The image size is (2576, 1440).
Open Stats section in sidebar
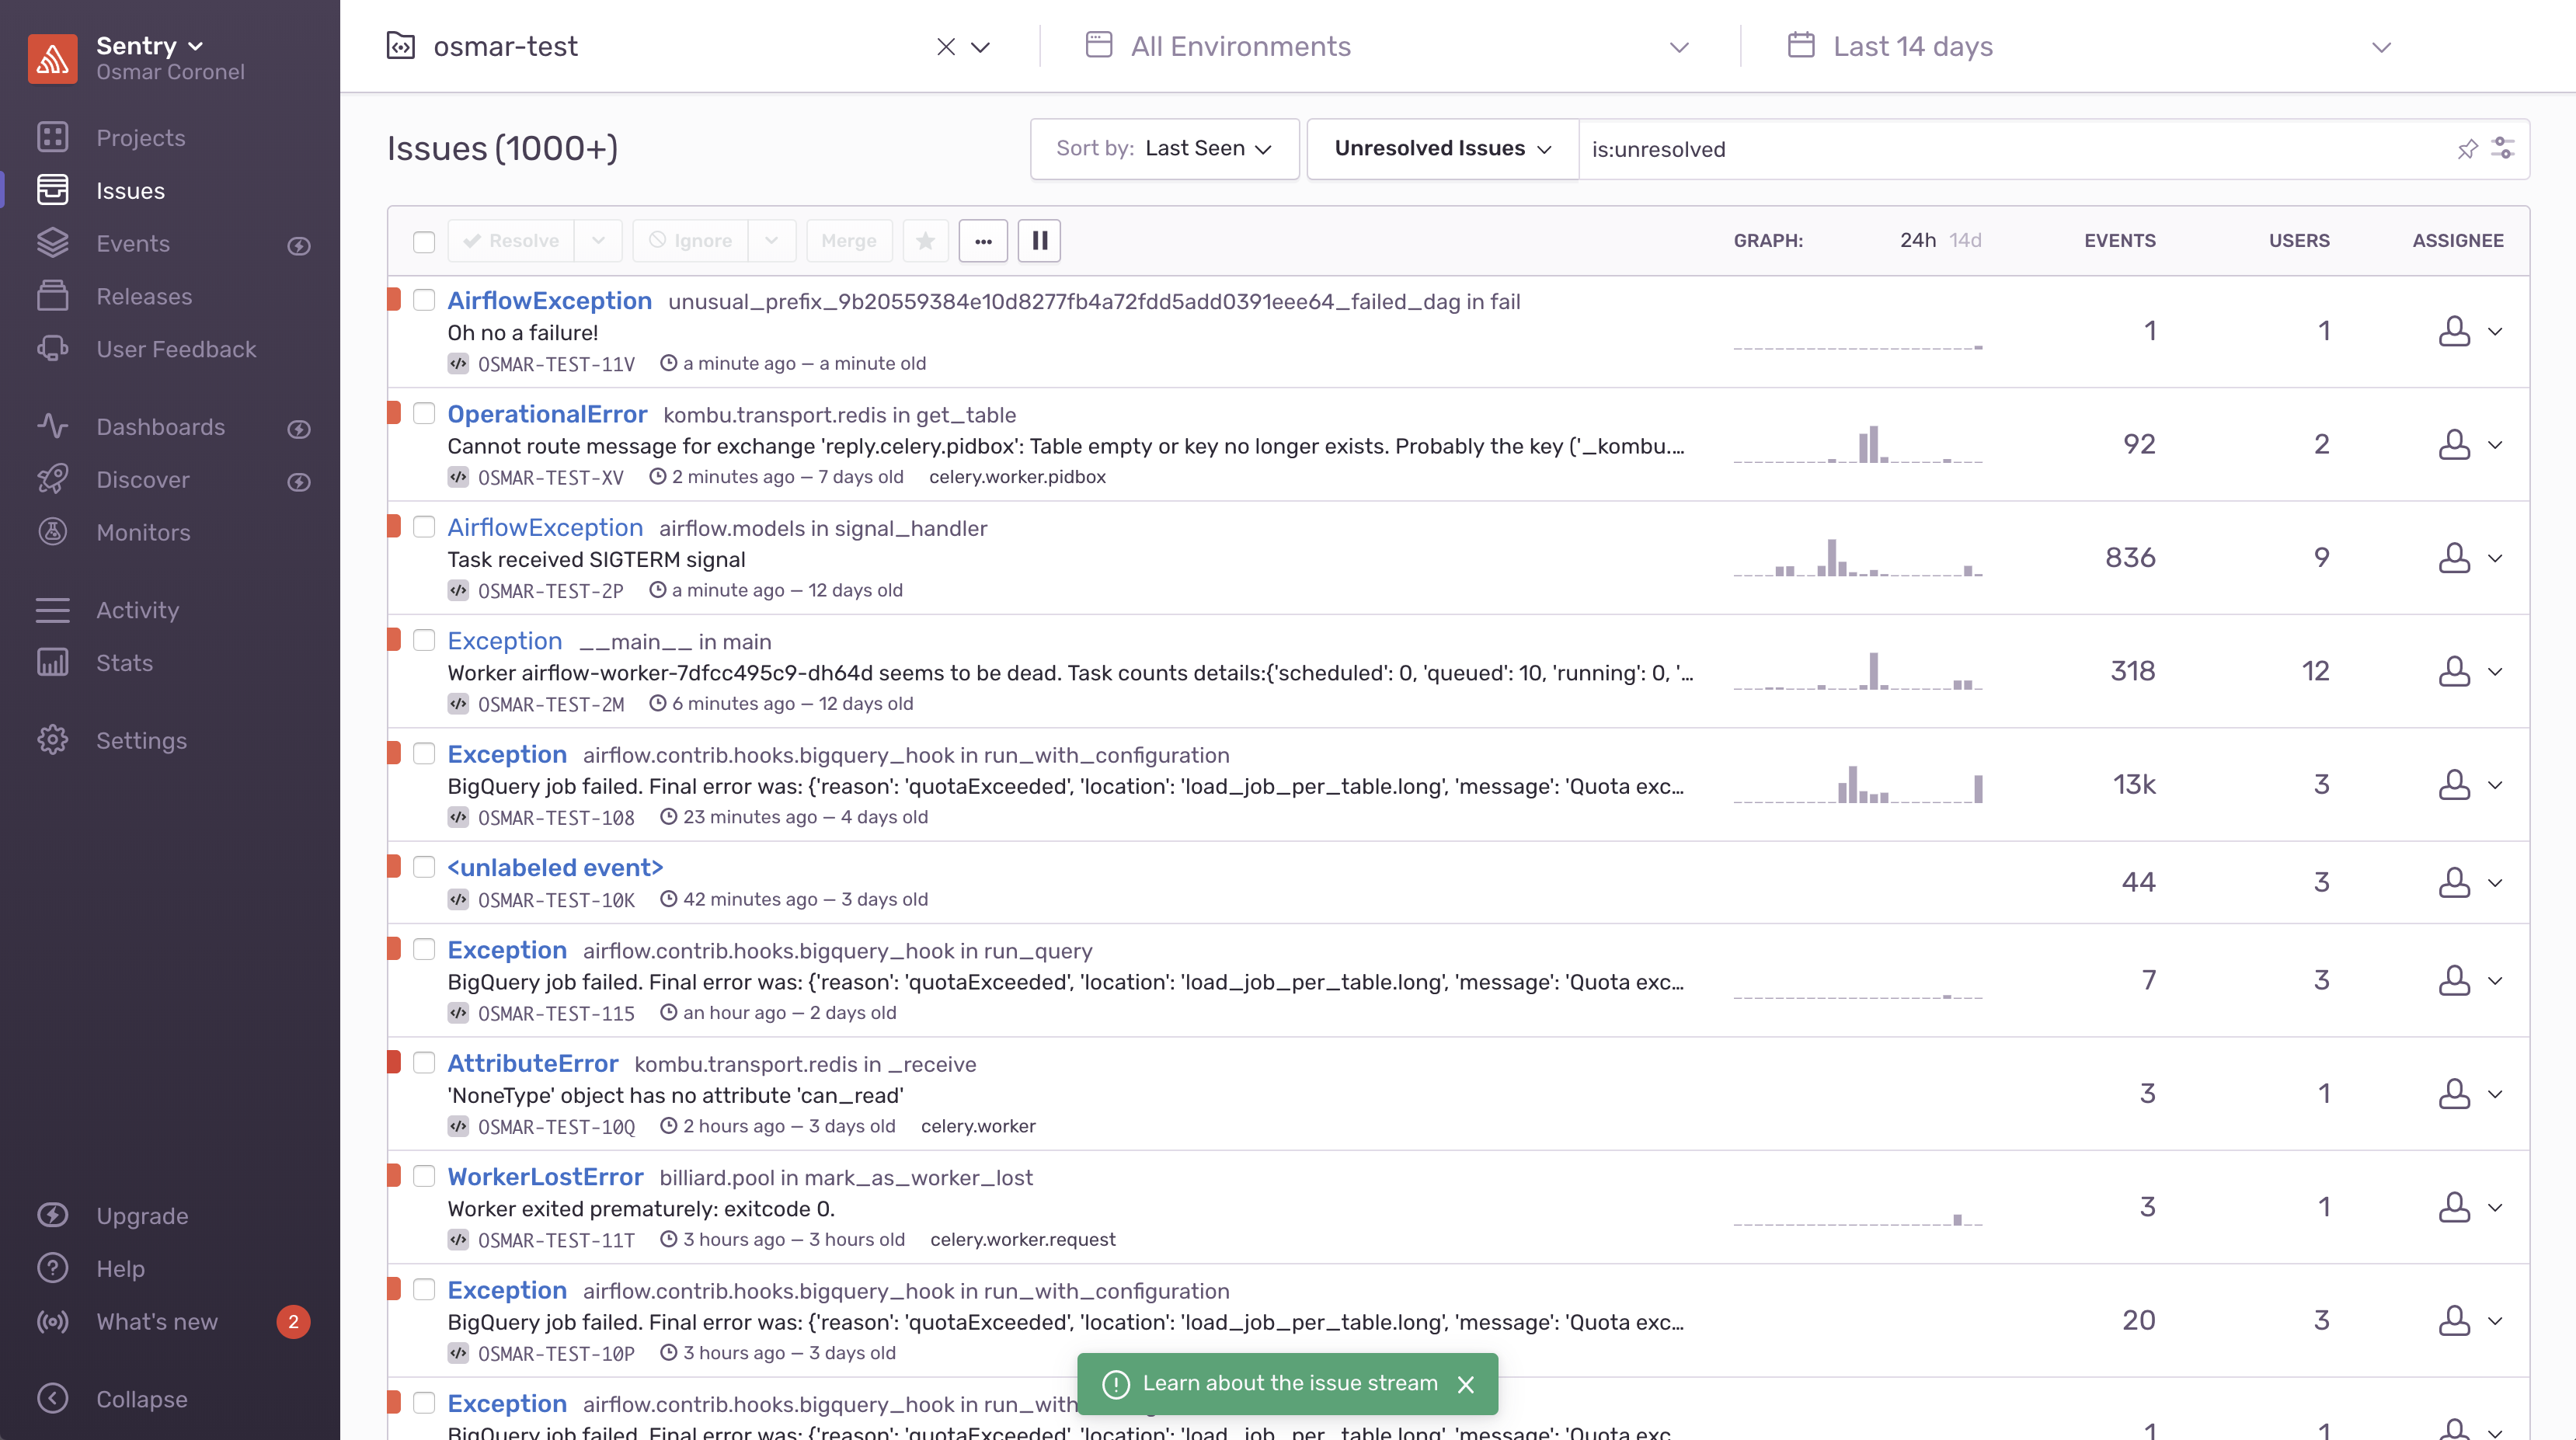(122, 662)
